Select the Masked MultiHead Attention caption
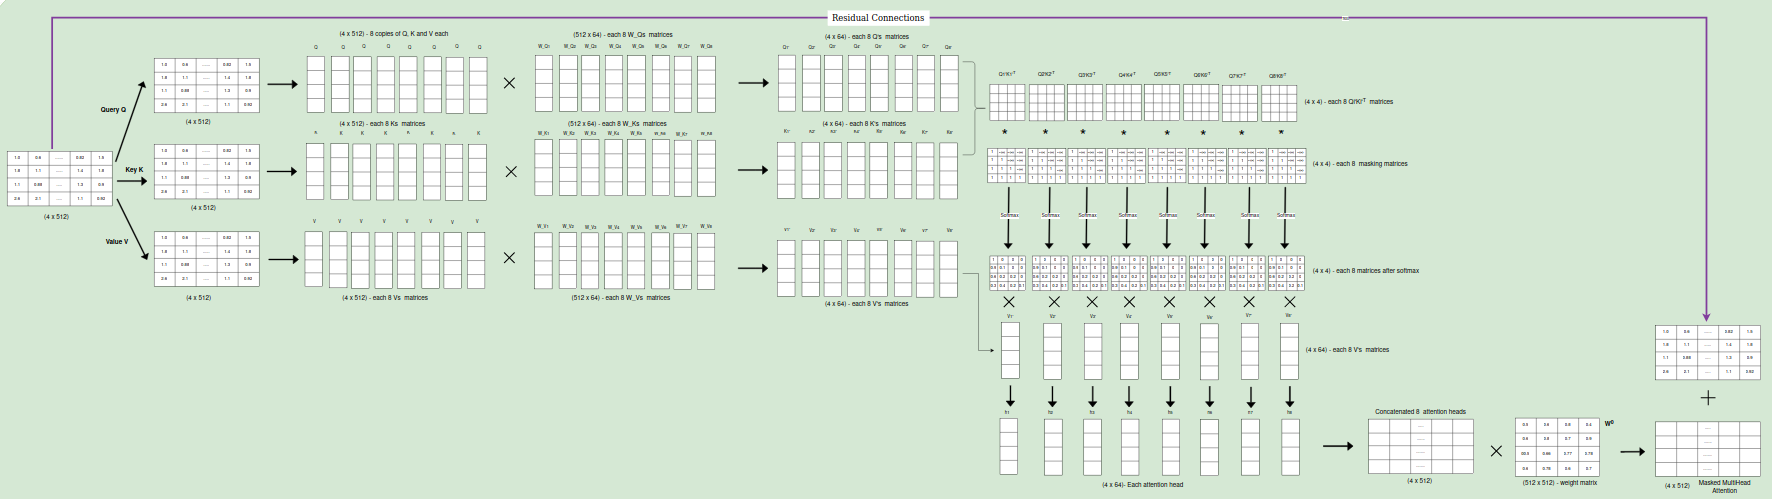 click(x=1724, y=487)
